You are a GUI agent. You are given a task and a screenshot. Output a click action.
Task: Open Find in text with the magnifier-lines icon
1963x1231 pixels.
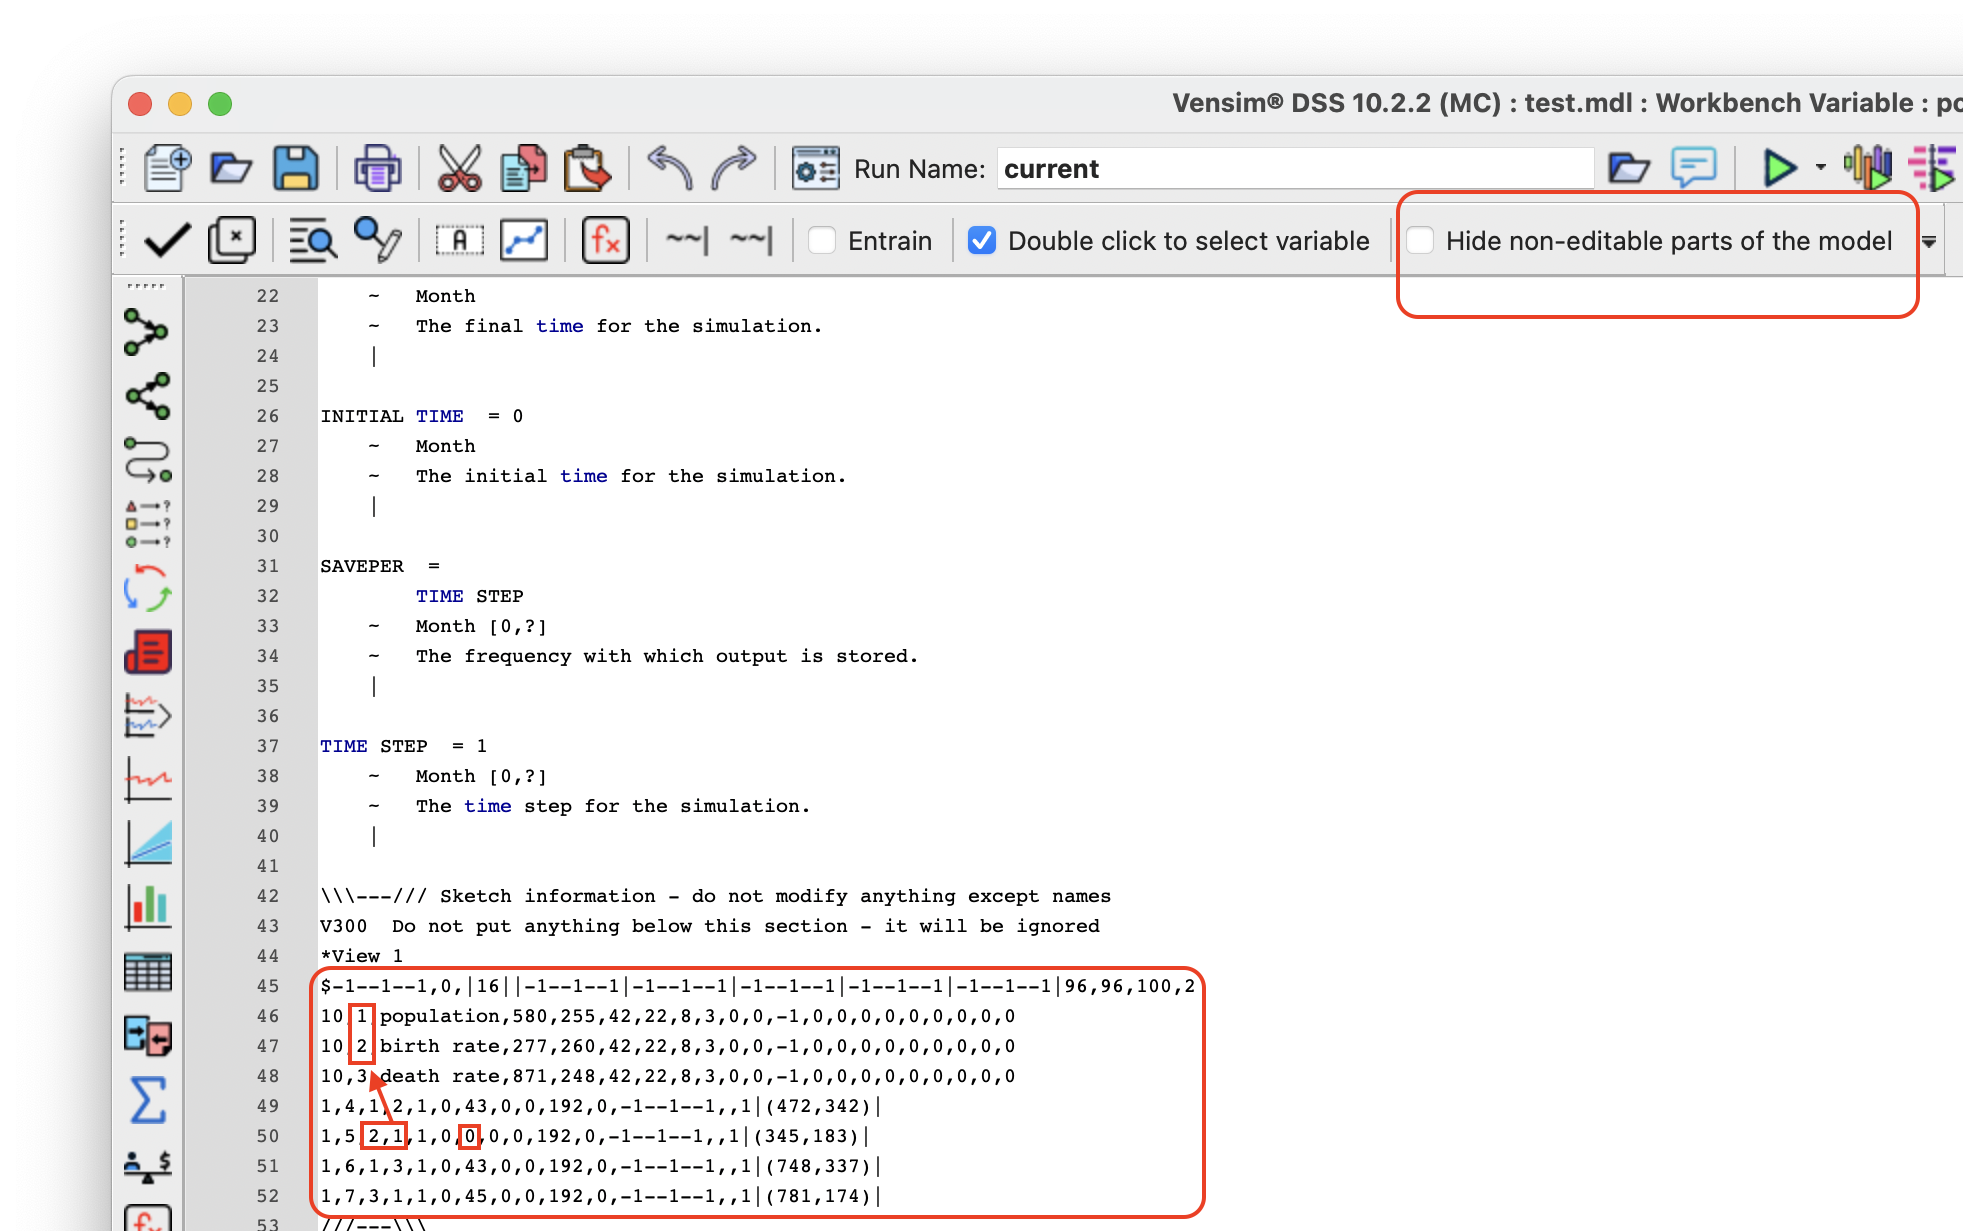click(x=313, y=240)
